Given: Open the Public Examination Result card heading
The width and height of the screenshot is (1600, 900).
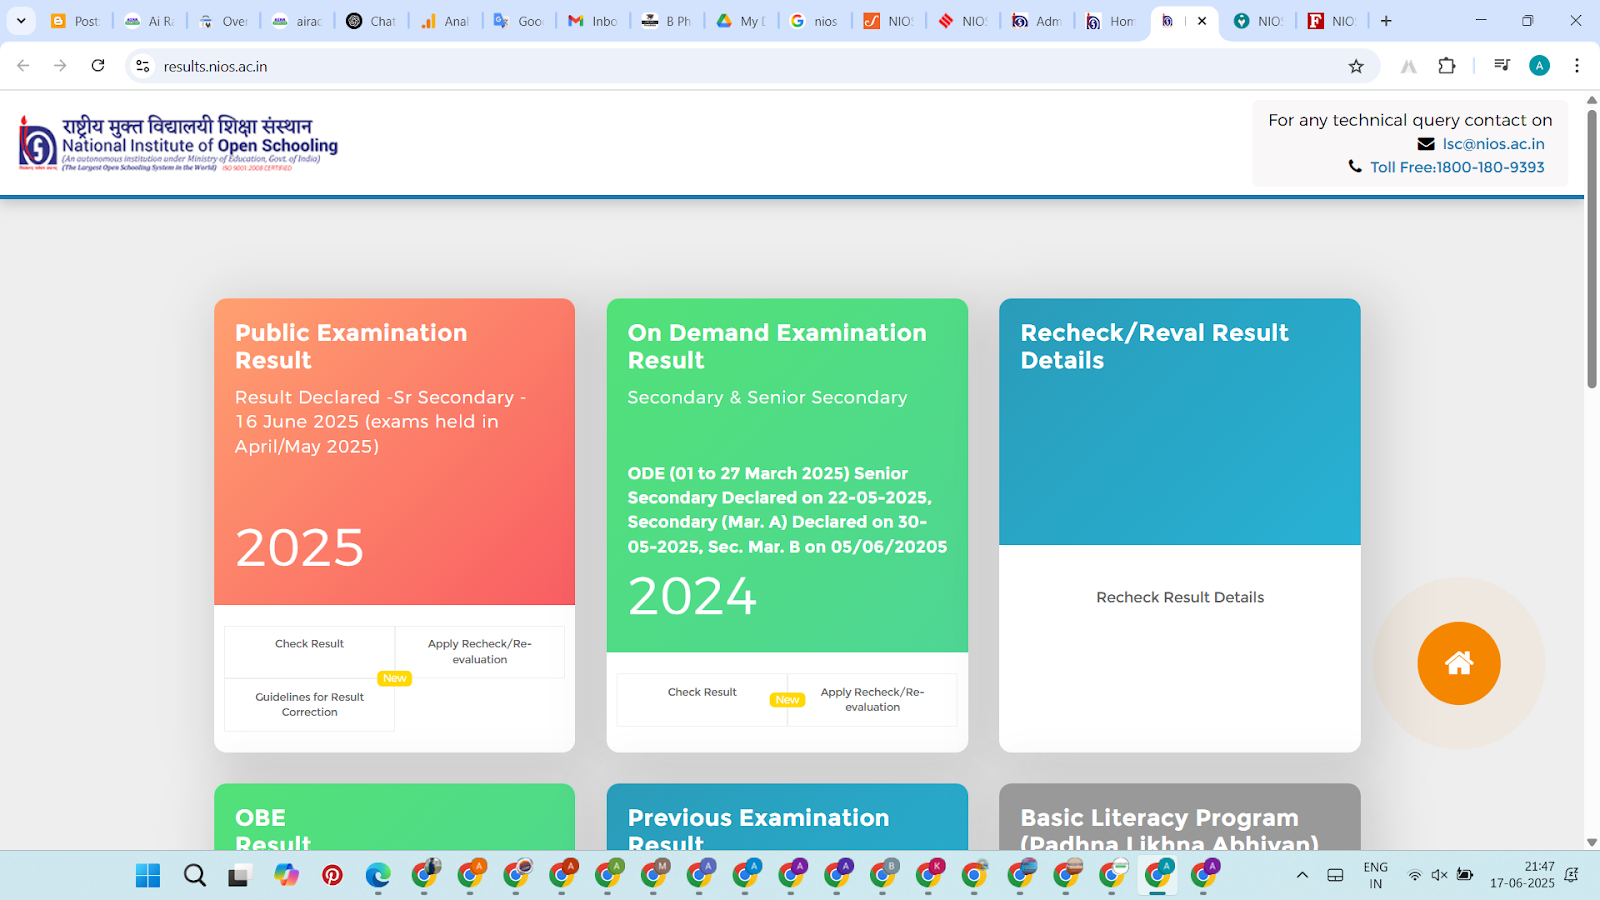Looking at the screenshot, I should (351, 346).
